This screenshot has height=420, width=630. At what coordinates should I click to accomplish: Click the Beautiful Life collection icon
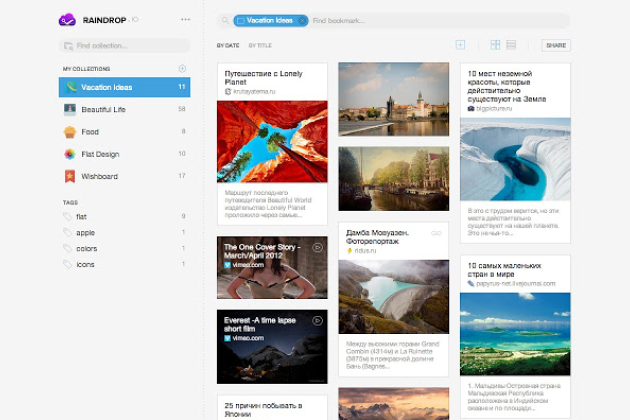[x=70, y=109]
